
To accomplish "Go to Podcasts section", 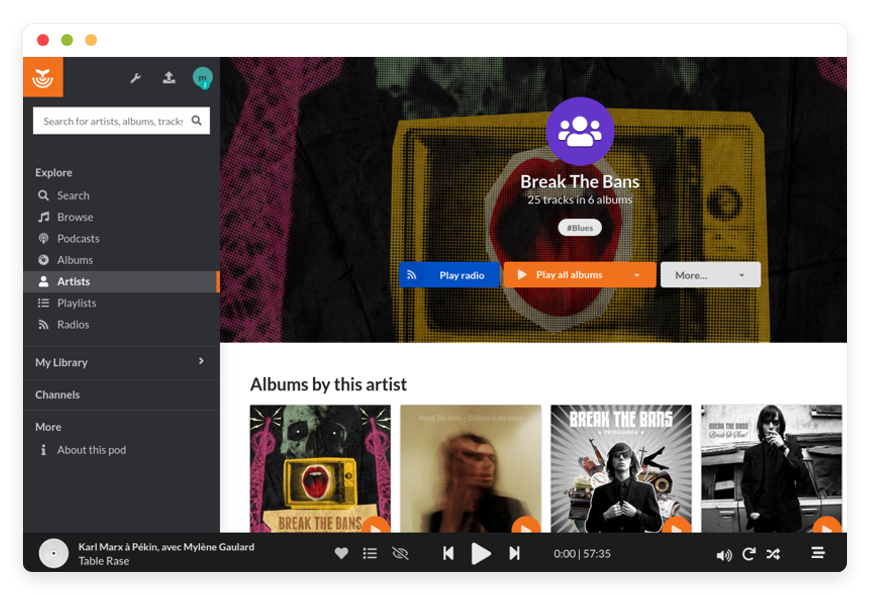I will click(x=121, y=239).
